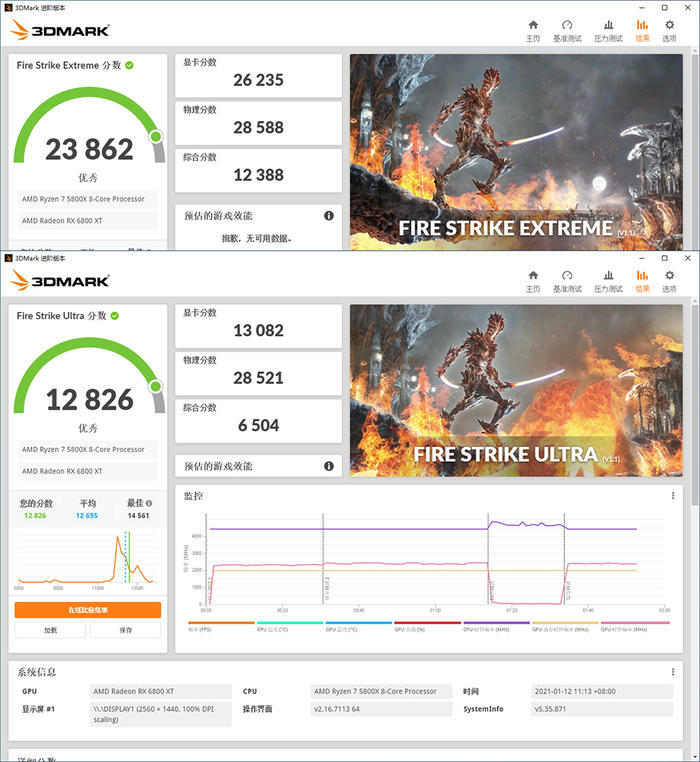Select 显示屏 #1 DISPLAY1 2560 × 1440 value

coord(160,714)
